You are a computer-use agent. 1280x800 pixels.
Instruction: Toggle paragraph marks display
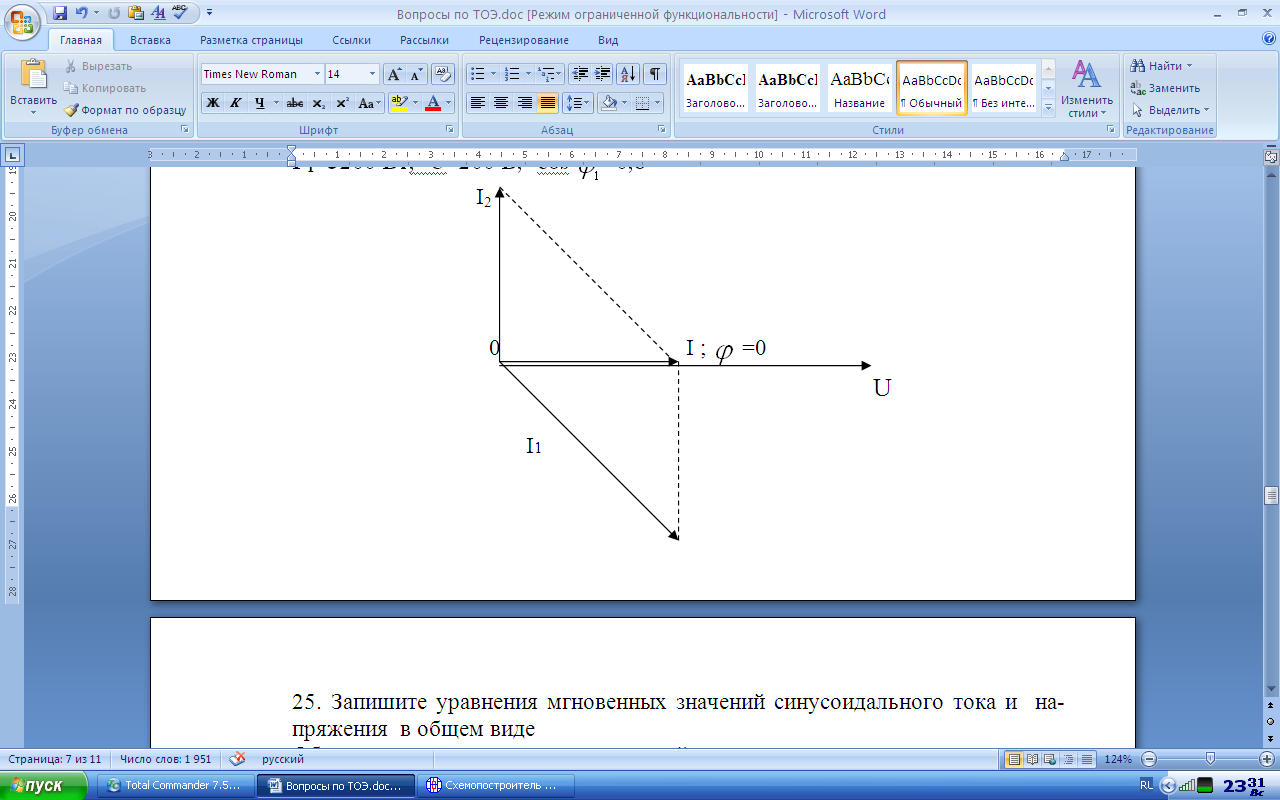tap(655, 74)
